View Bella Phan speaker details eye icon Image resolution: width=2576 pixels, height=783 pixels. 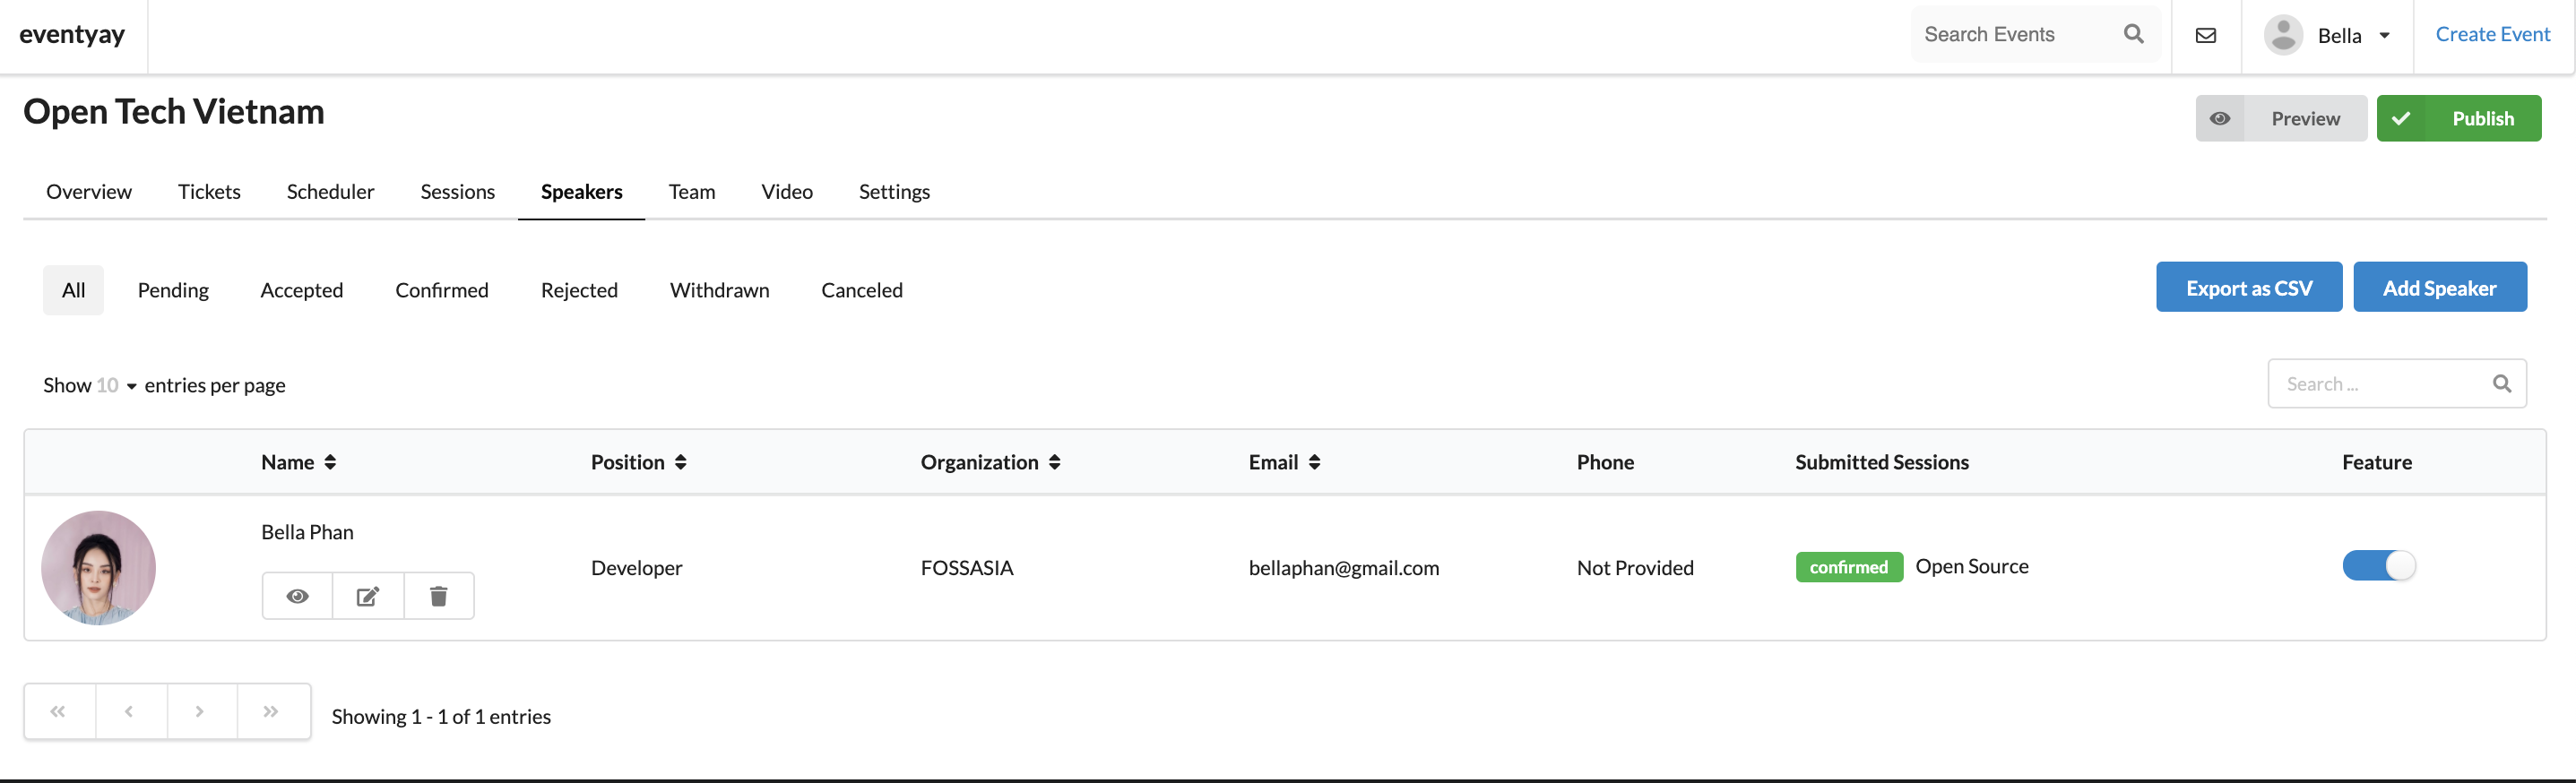297,596
